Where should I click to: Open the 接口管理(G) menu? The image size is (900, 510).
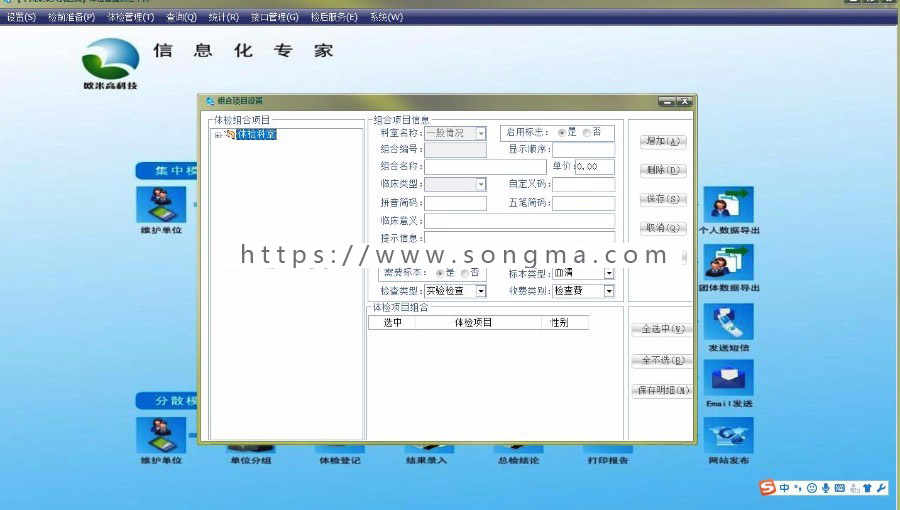tap(274, 17)
